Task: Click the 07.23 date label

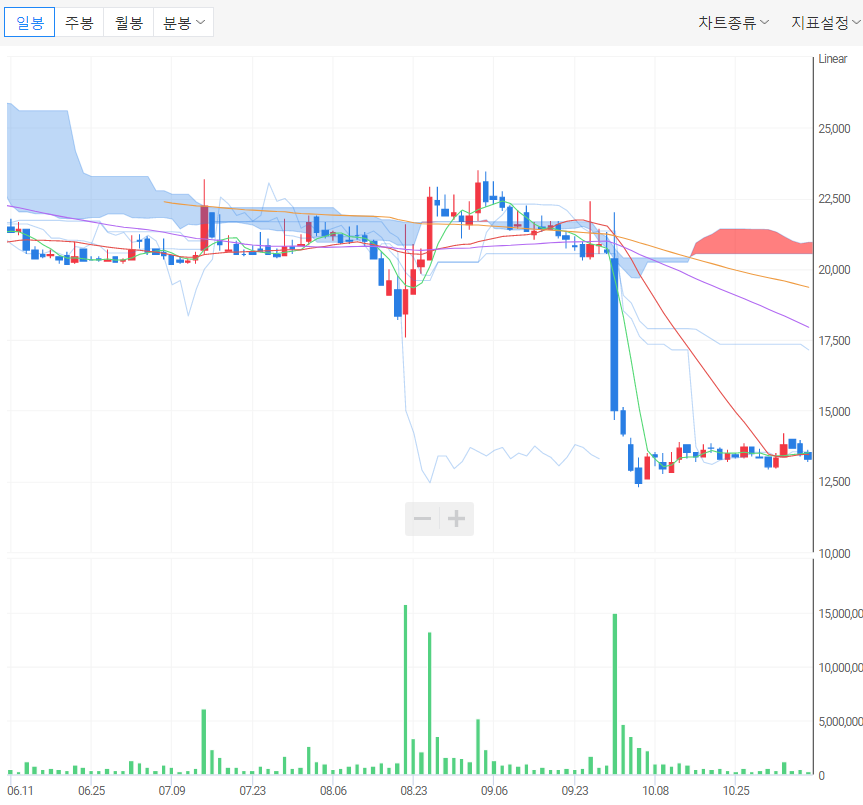Action: [253, 791]
